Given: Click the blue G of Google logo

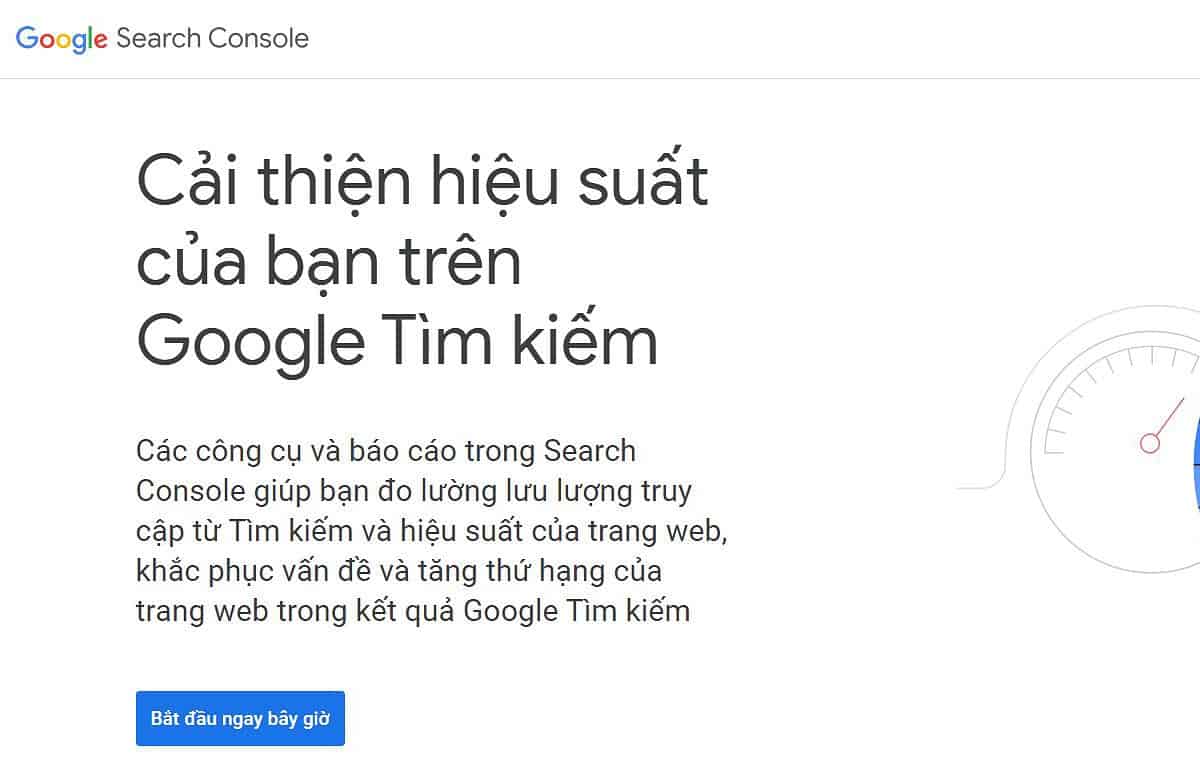Looking at the screenshot, I should click(27, 39).
